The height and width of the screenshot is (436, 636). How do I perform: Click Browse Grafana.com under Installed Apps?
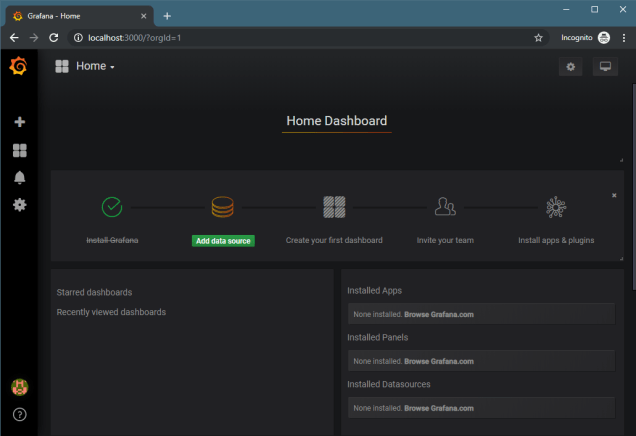439,314
